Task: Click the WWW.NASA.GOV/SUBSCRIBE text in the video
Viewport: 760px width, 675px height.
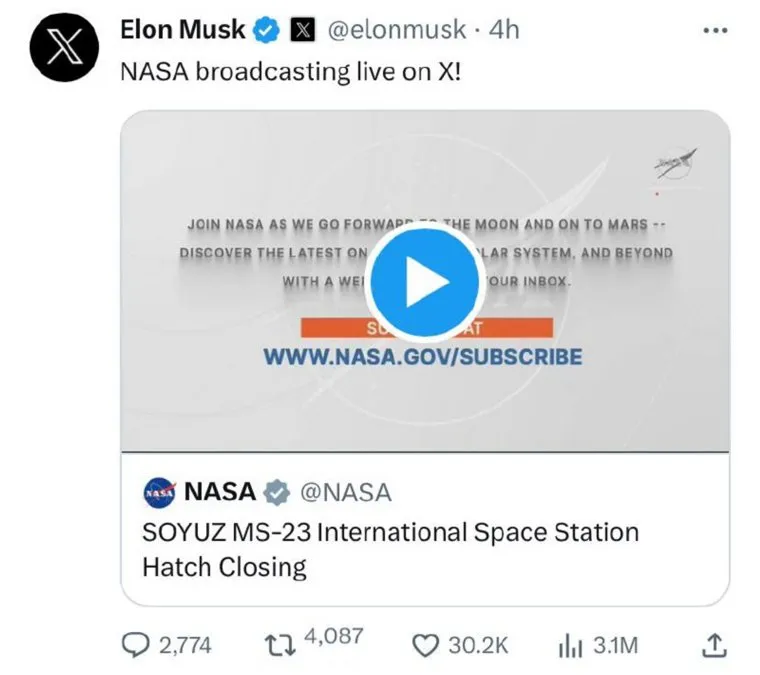Action: click(422, 357)
